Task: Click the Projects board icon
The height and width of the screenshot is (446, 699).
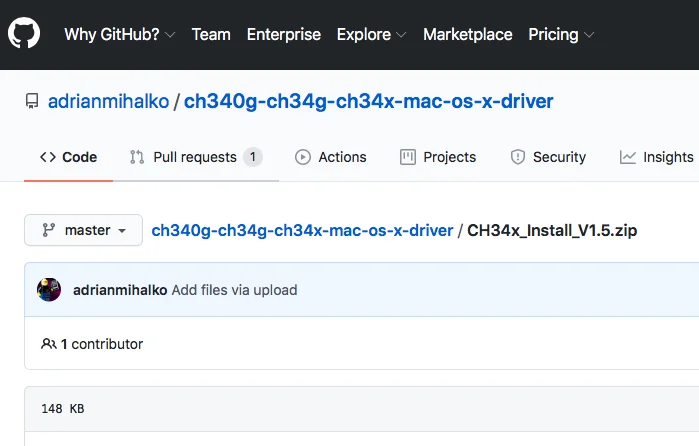Action: tap(408, 157)
